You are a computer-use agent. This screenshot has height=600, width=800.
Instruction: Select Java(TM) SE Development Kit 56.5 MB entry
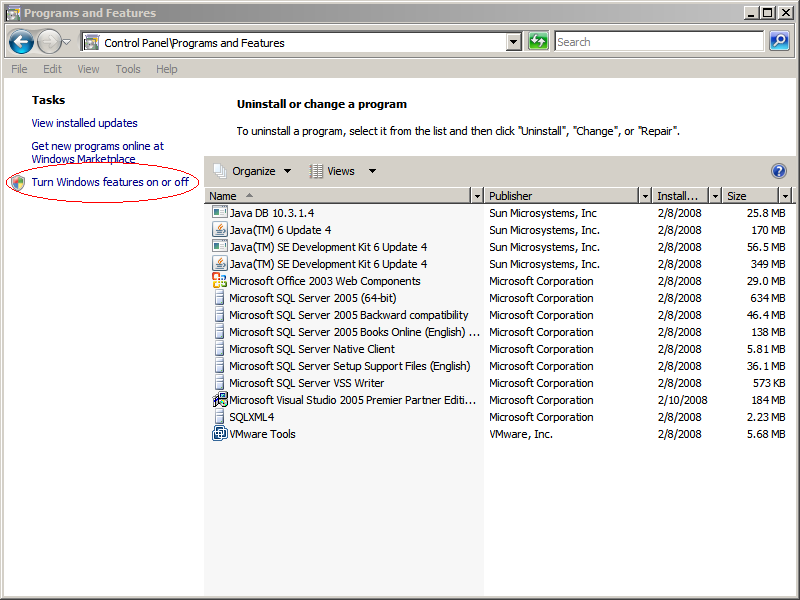point(328,247)
